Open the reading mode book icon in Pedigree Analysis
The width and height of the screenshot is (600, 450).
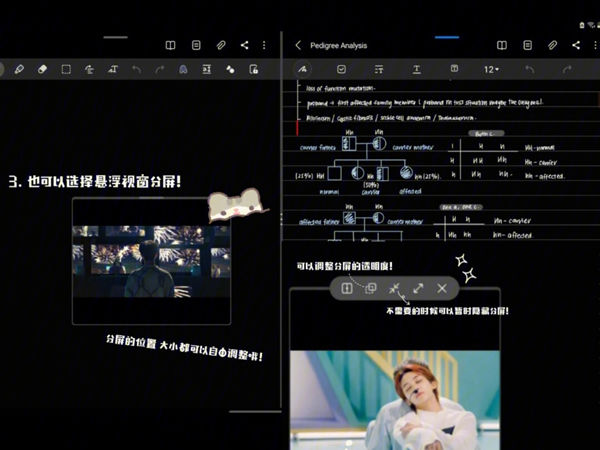[x=502, y=45]
